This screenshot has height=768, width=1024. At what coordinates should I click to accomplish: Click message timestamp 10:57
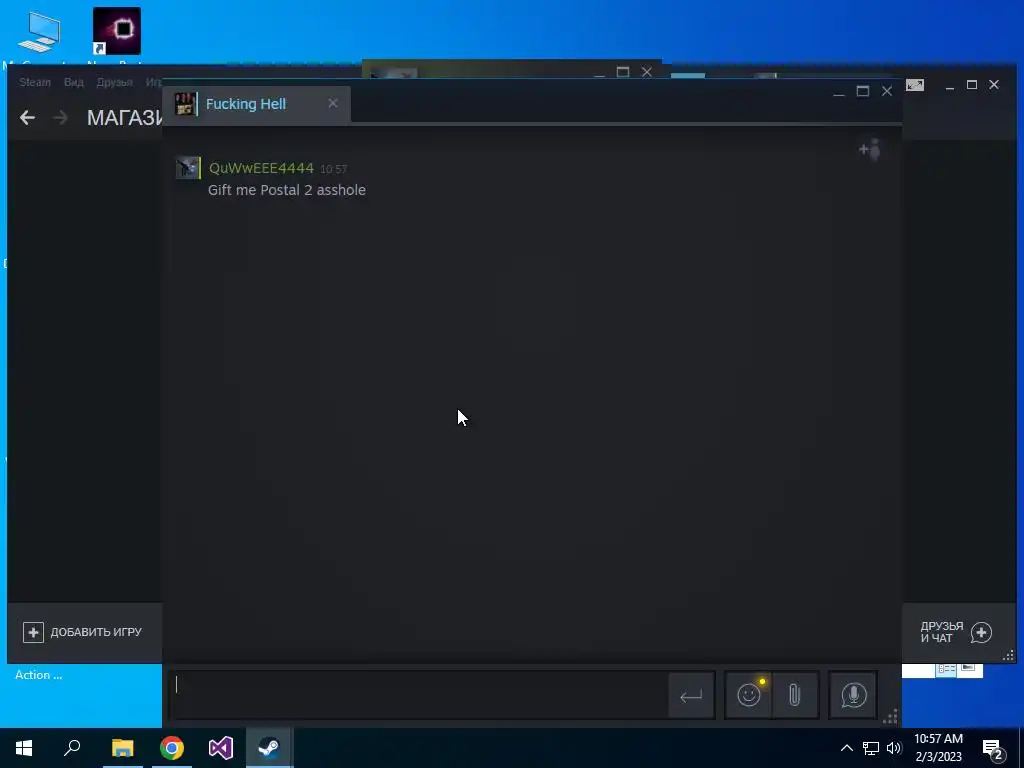point(334,169)
